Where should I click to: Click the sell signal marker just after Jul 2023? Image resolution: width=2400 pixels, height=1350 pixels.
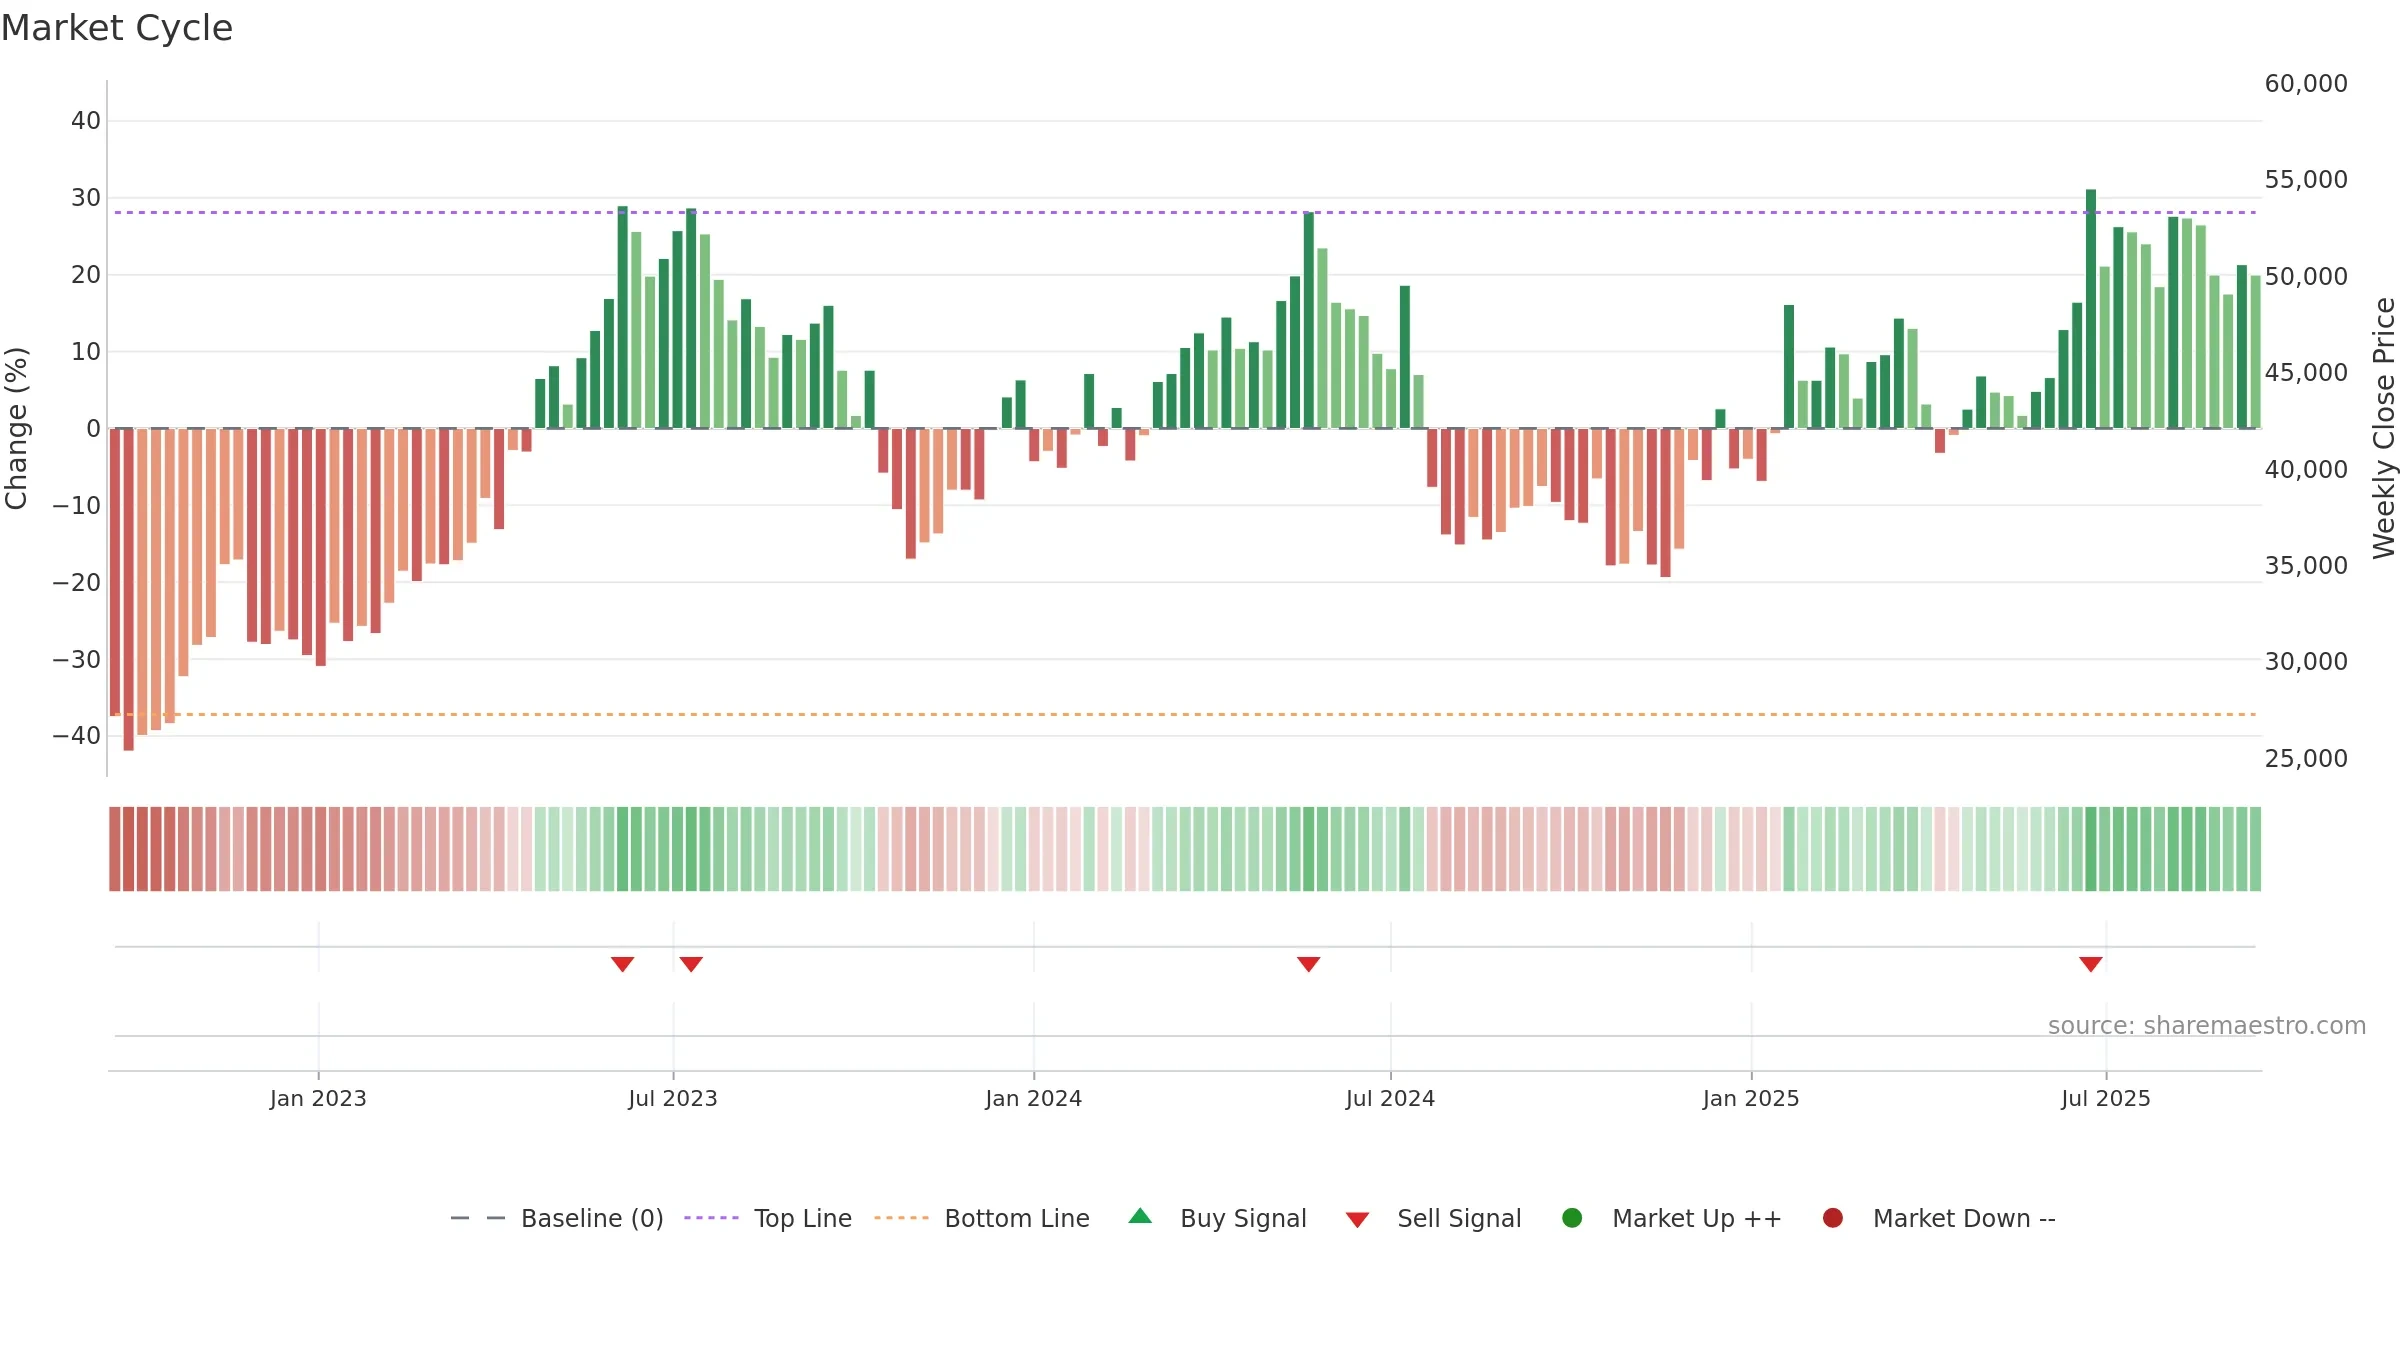(691, 964)
